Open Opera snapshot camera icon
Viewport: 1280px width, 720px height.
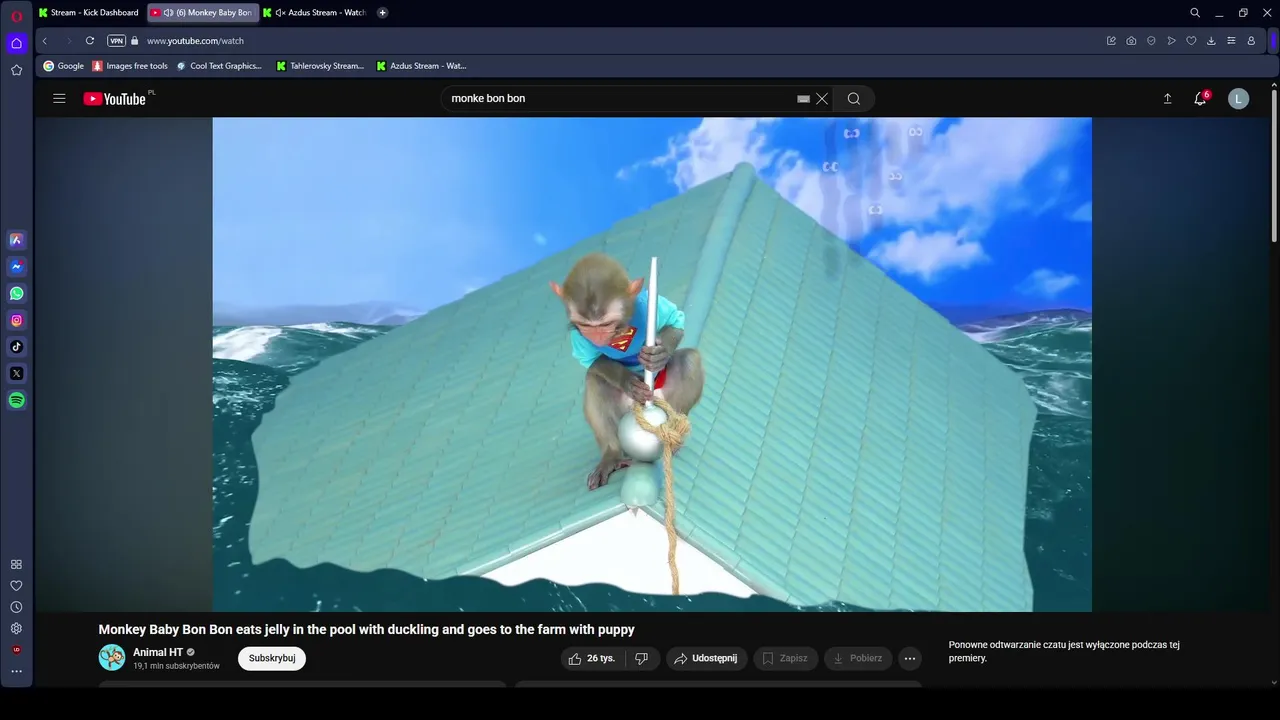point(1131,41)
